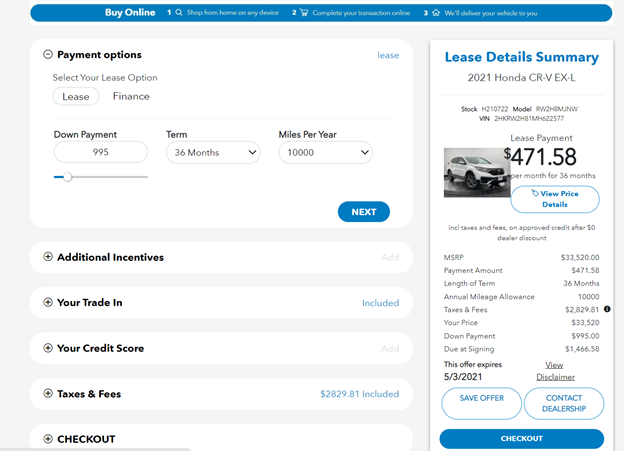Expand the Additional Incentives section

[x=48, y=257]
